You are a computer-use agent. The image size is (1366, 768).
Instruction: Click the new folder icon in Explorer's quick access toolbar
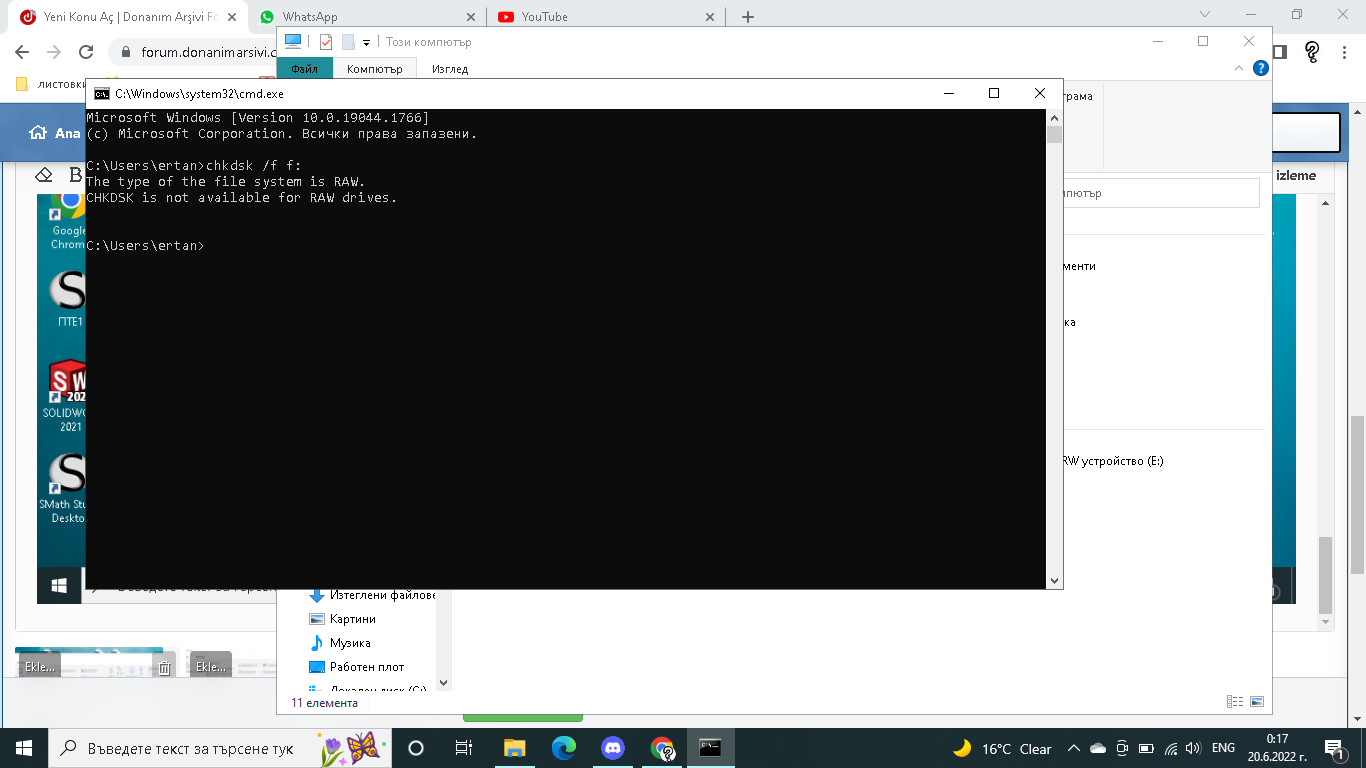[348, 42]
